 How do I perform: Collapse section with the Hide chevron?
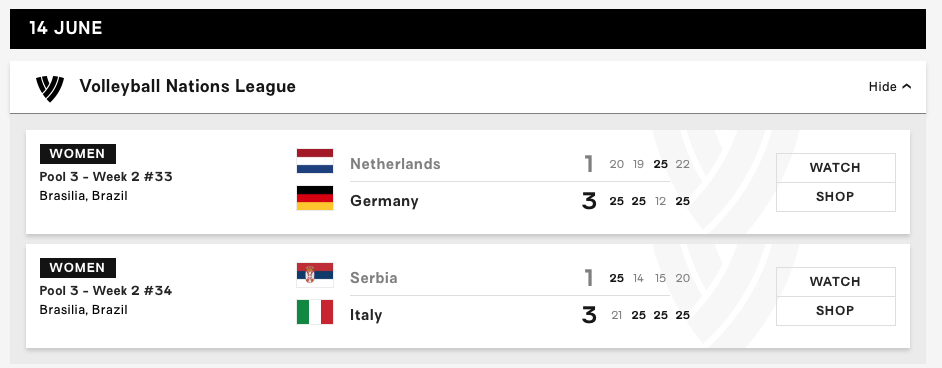pos(890,87)
